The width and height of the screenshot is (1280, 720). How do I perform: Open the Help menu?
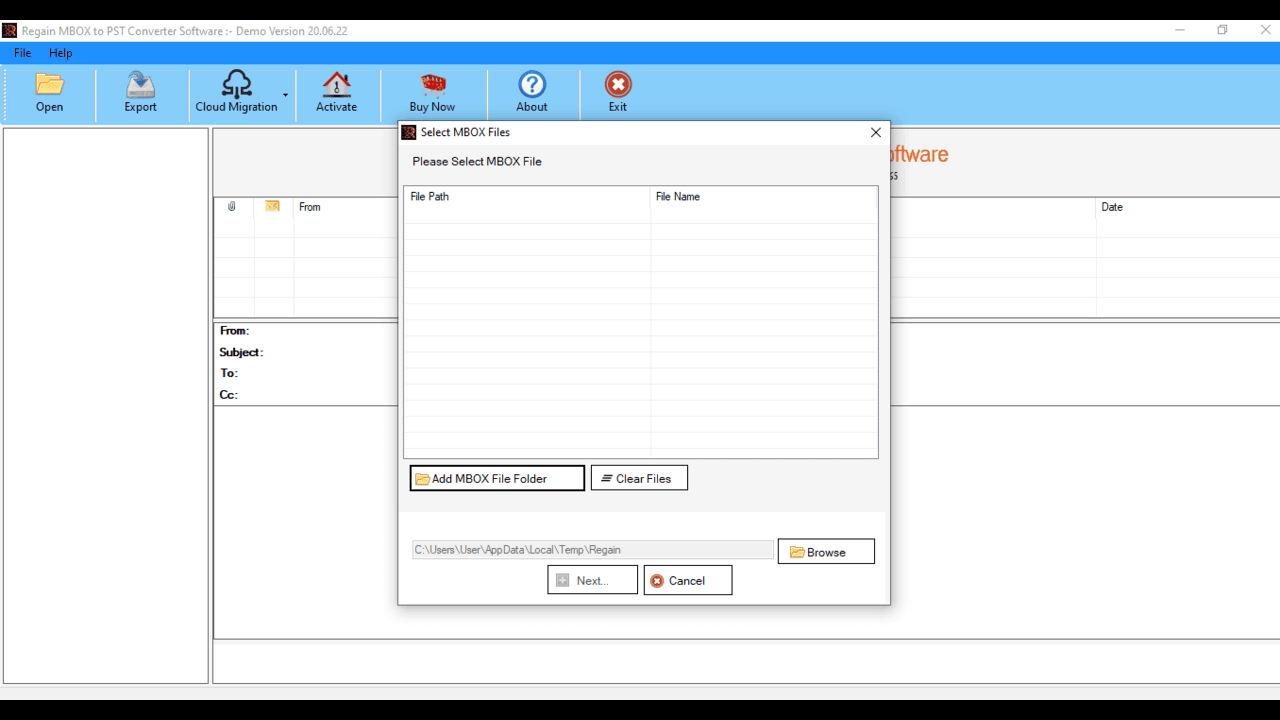coord(60,53)
